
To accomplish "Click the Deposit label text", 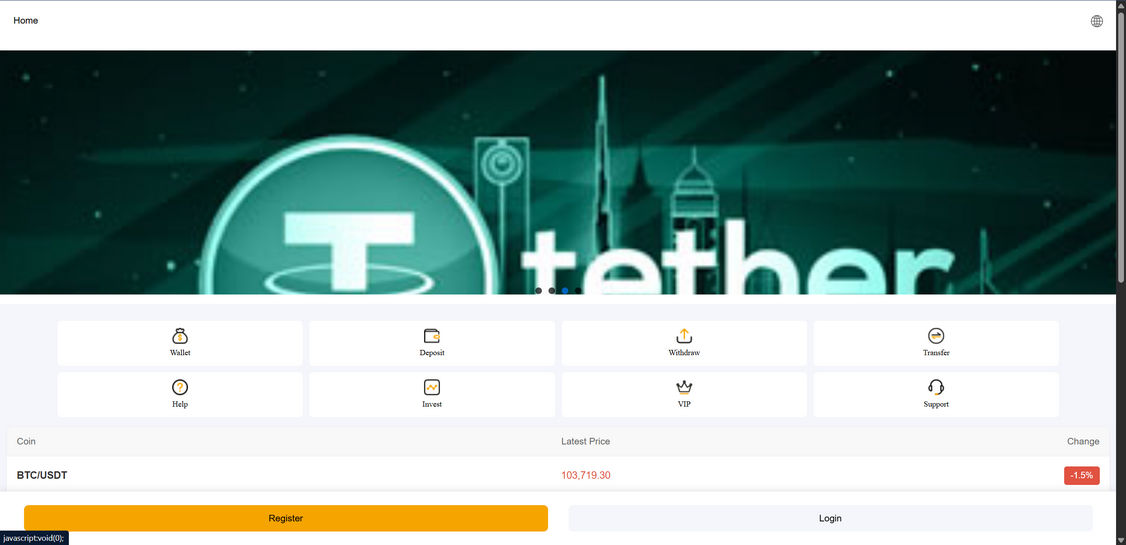I will [x=432, y=353].
